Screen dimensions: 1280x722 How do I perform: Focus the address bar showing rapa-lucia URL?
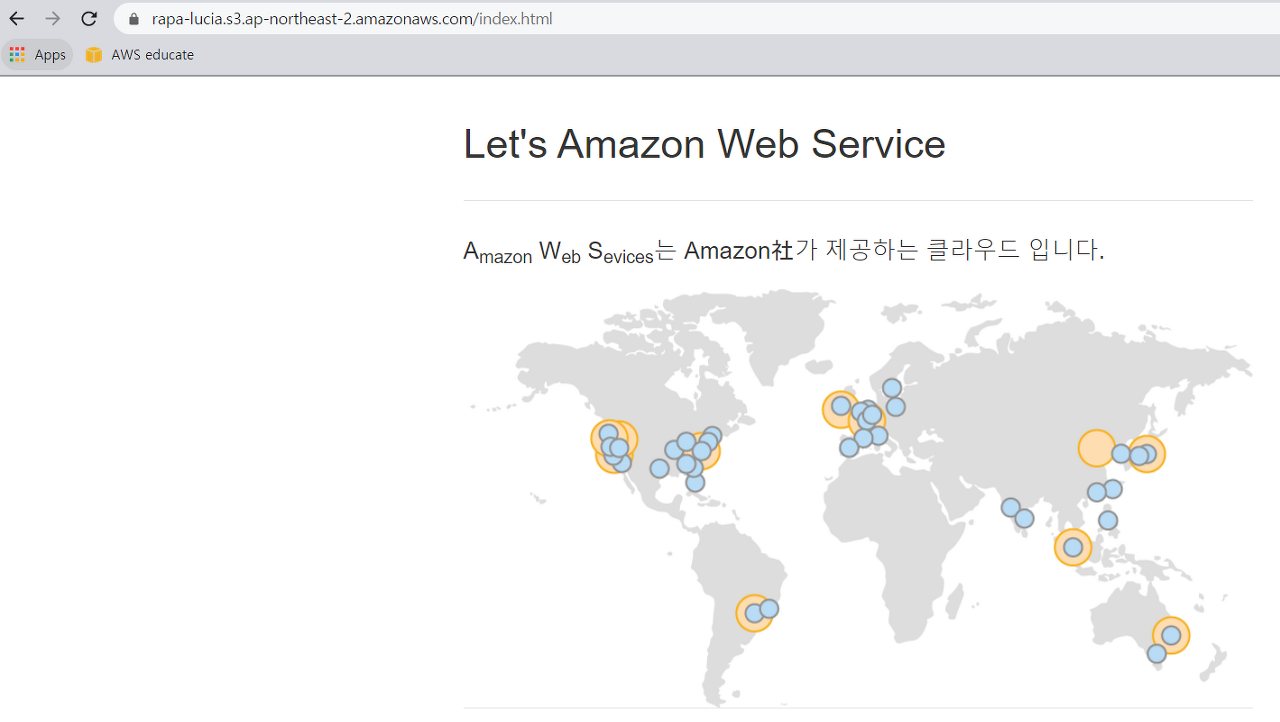(696, 19)
